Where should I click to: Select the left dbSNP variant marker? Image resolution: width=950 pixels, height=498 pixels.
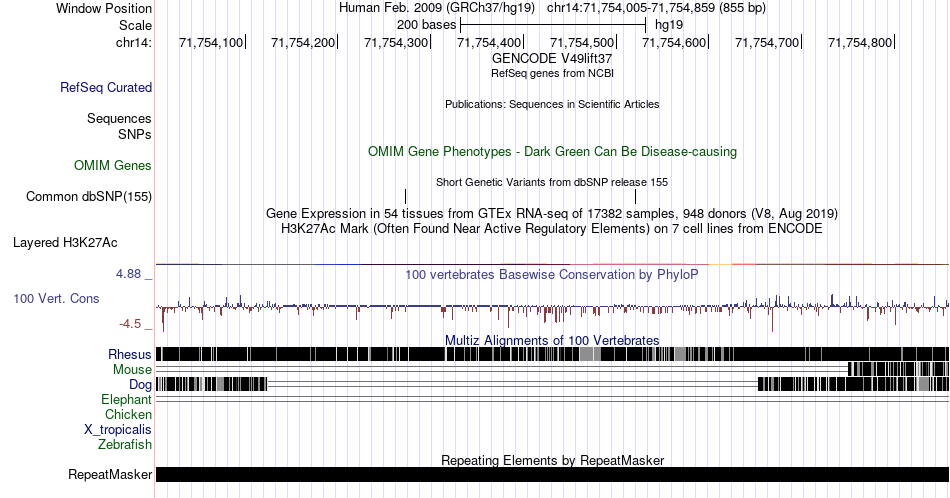405,196
